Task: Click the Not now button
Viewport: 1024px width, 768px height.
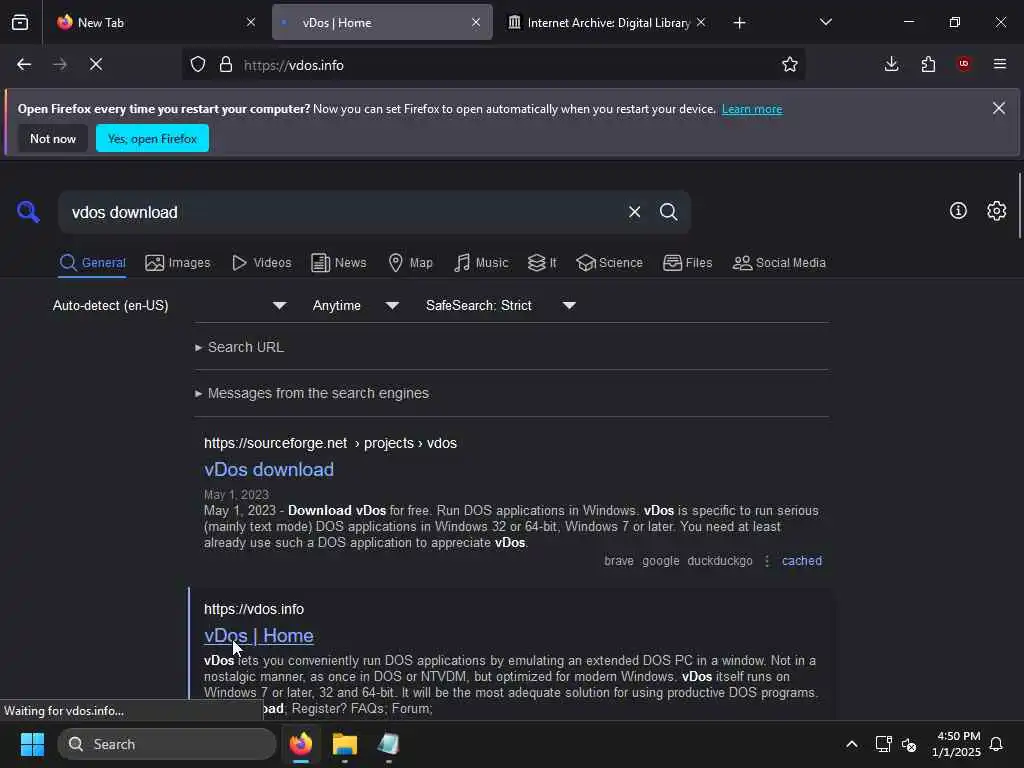Action: tap(53, 138)
